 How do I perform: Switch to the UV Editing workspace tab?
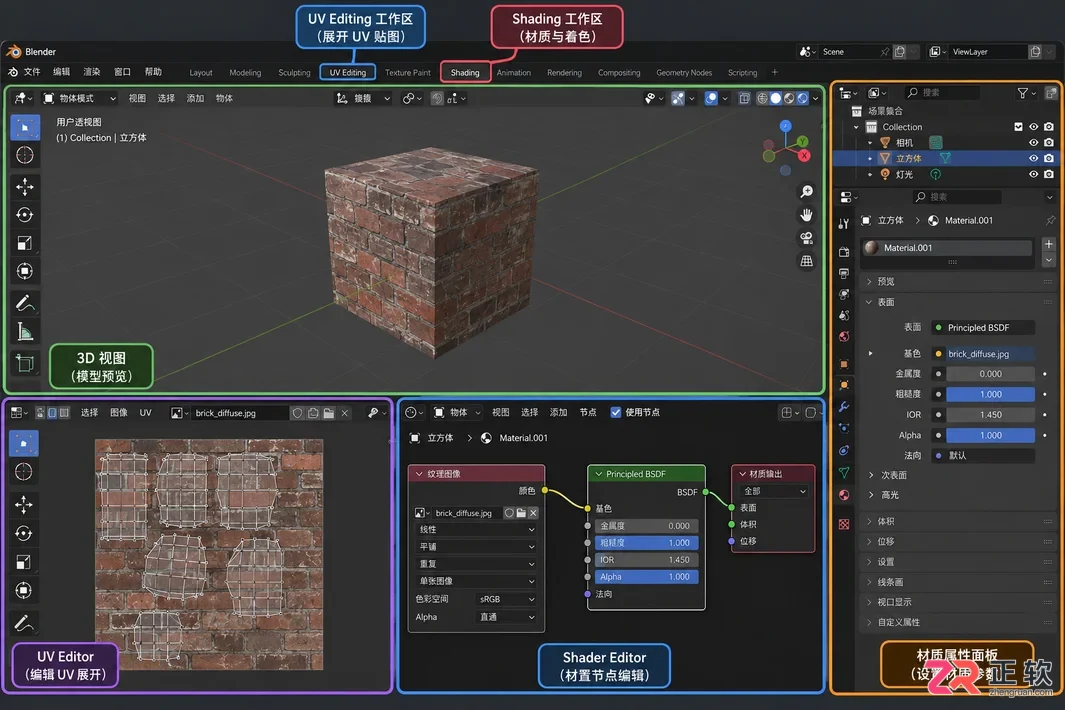point(347,73)
